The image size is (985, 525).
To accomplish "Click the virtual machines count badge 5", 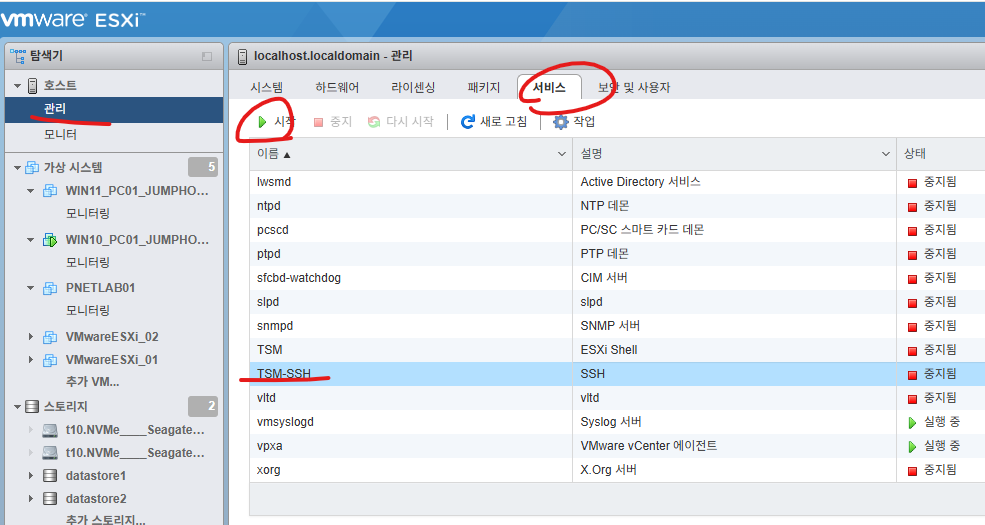I will pyautogui.click(x=204, y=167).
